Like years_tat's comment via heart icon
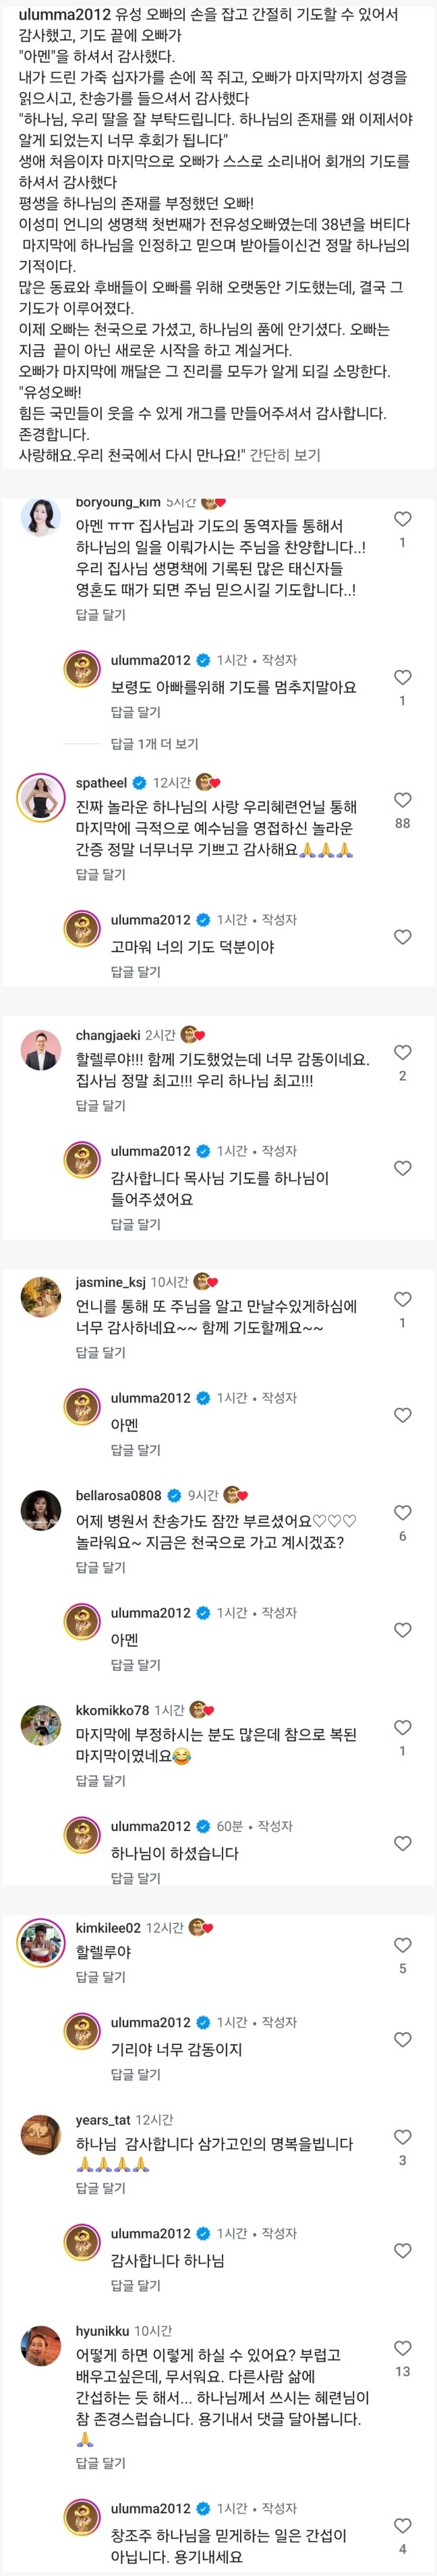Viewport: 437px width, 2576px height. [402, 2137]
